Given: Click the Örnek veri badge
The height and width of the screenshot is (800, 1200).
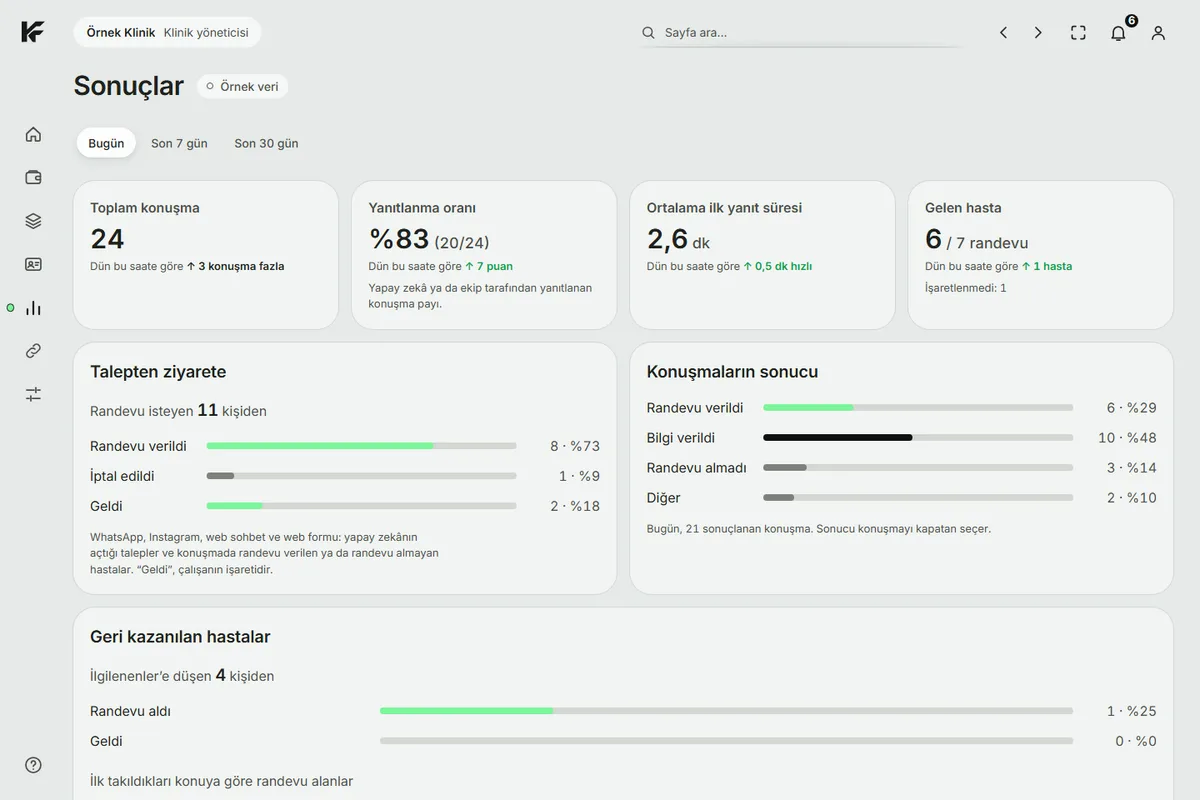Looking at the screenshot, I should point(242,87).
